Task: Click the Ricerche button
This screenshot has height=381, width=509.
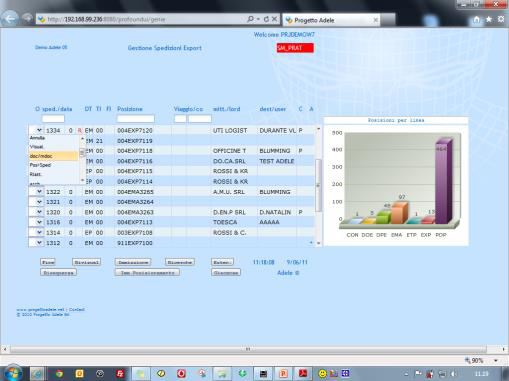Action: point(180,262)
